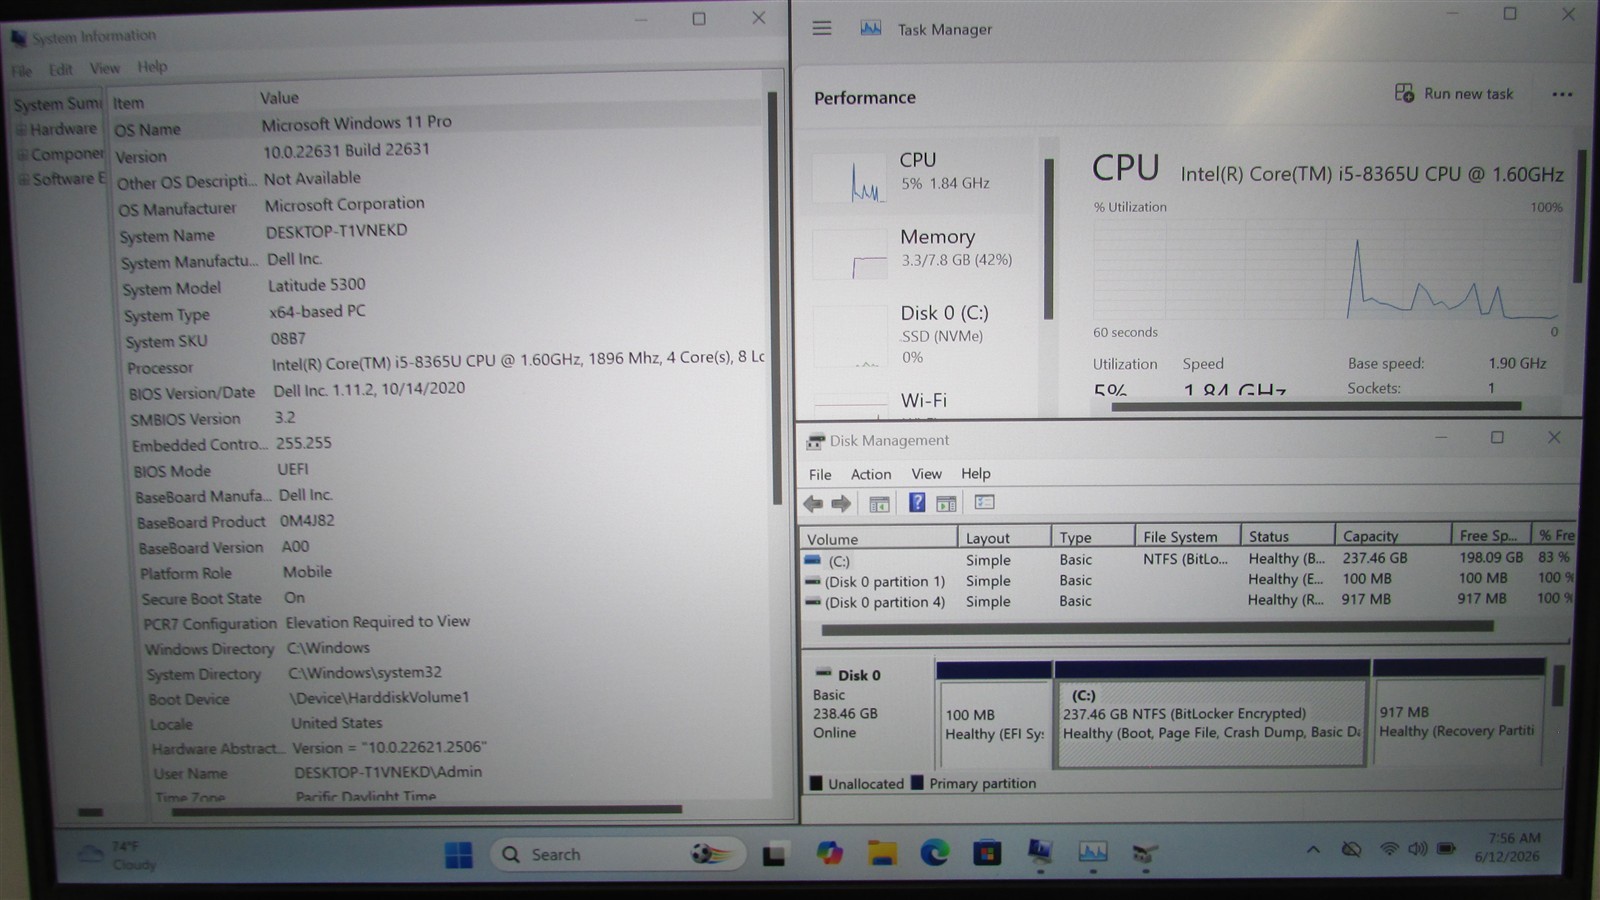Expand Components tree node
1600x900 pixels.
[22, 155]
